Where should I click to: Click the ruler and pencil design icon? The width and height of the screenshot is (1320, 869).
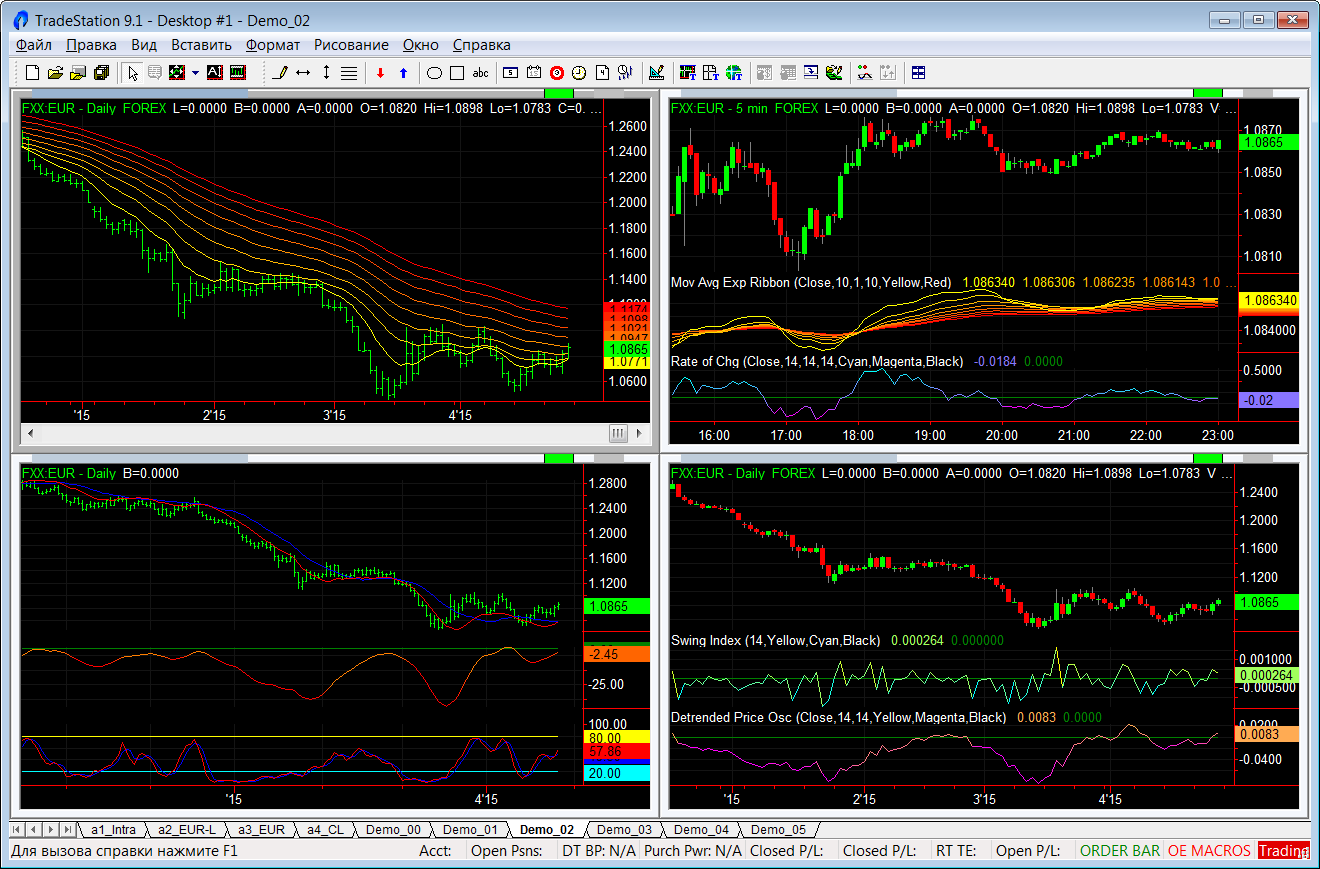[x=656, y=72]
